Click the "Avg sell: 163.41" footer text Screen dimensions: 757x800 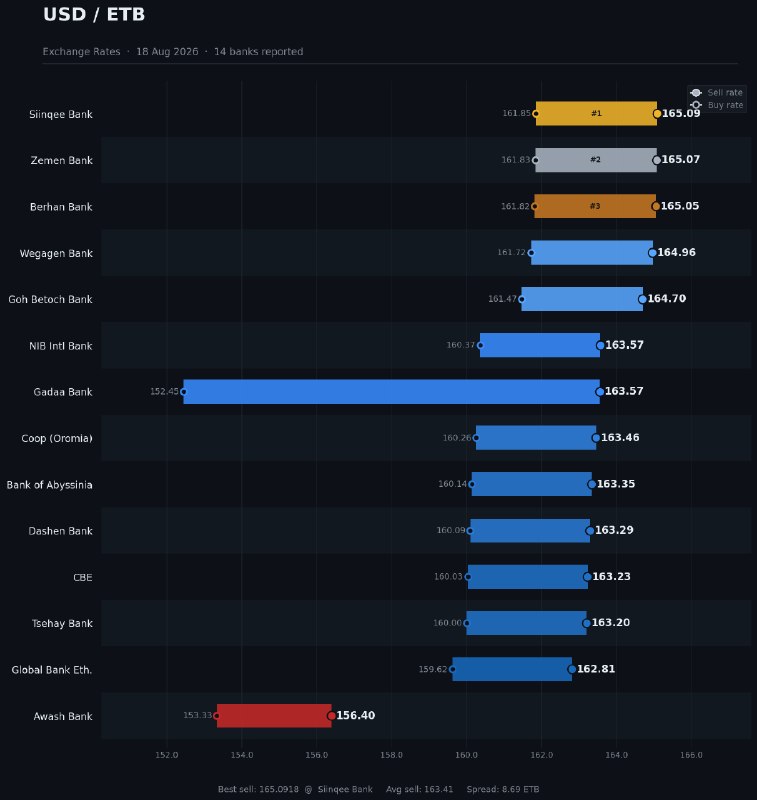pos(419,789)
